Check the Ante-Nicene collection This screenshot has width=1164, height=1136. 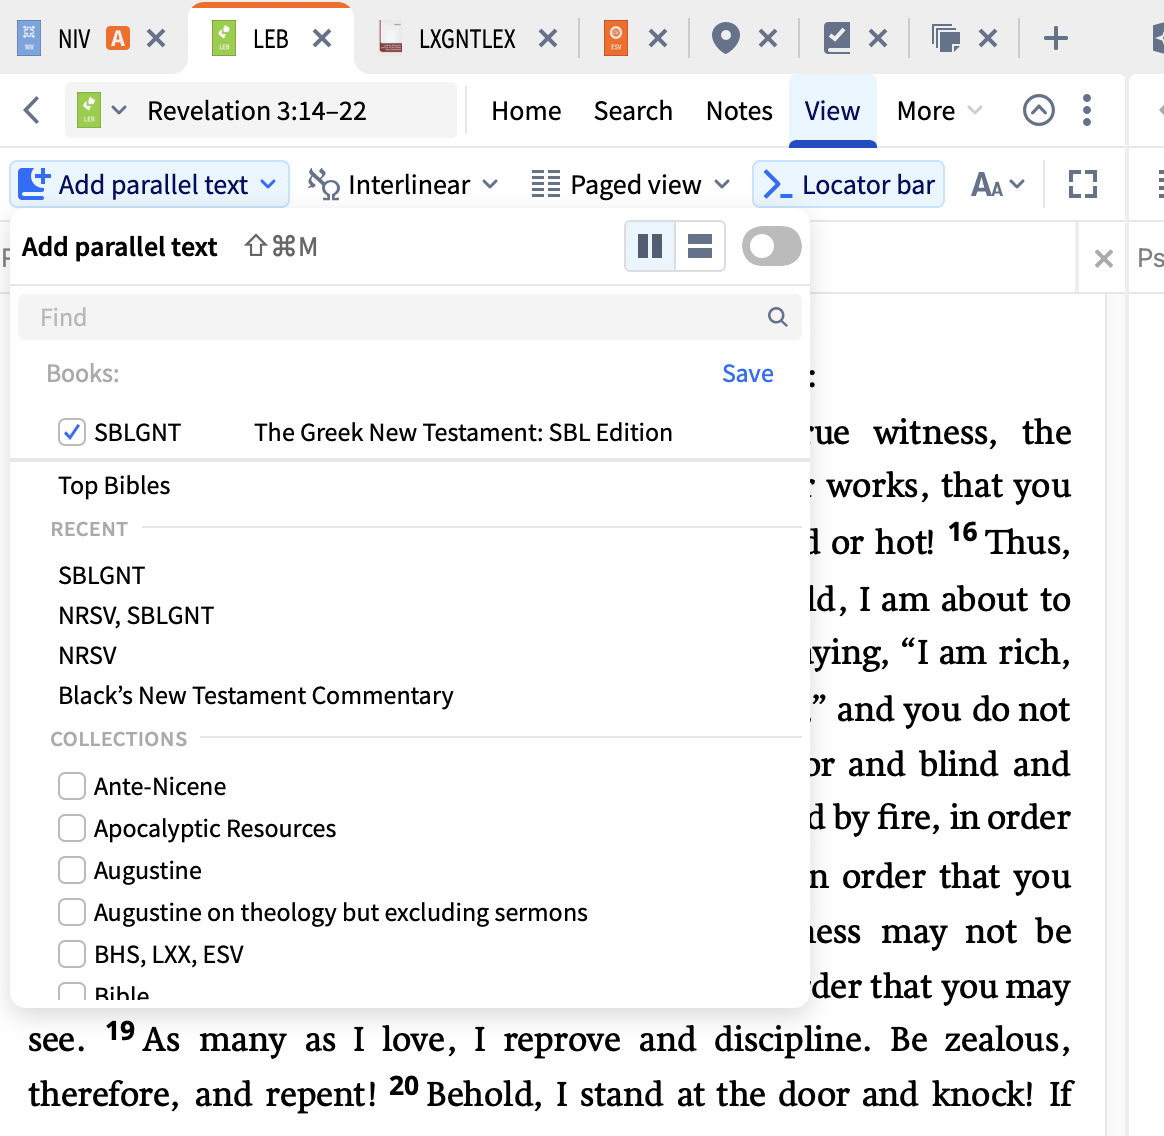[x=71, y=786]
